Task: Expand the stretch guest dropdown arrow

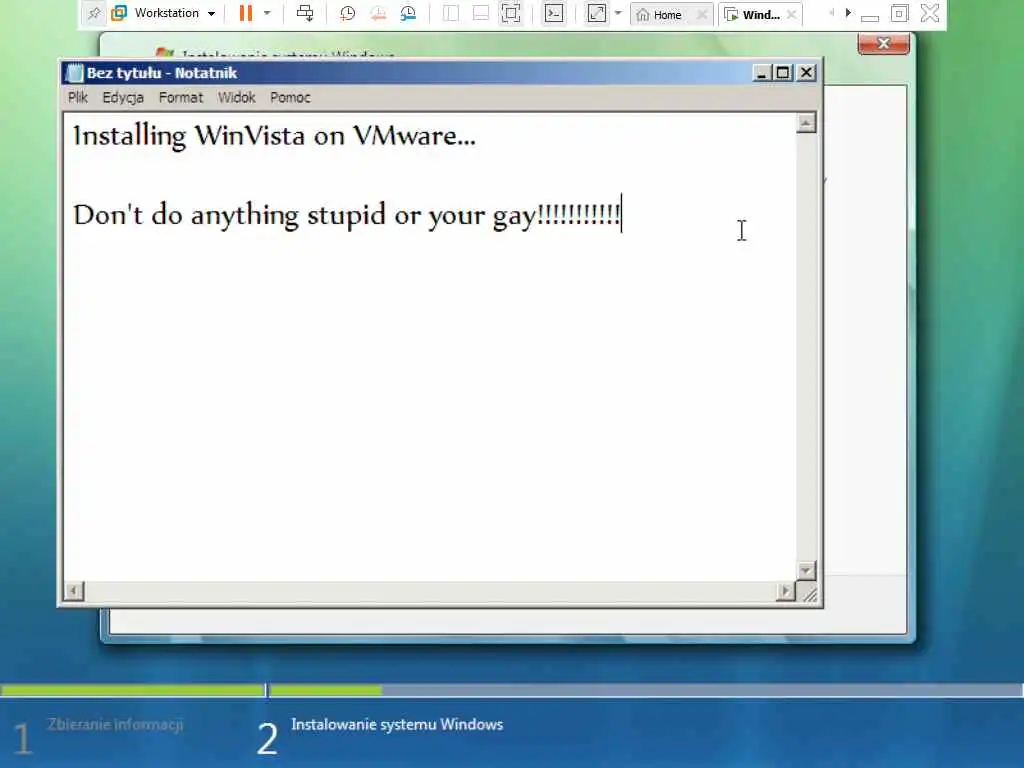Action: tap(618, 13)
